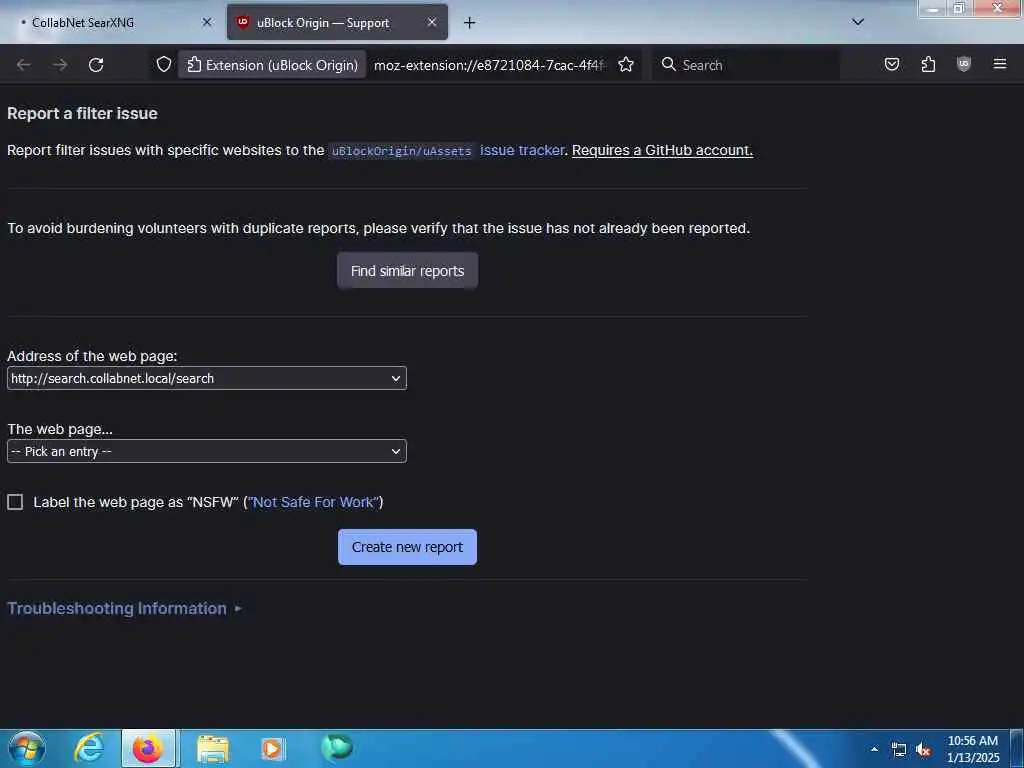Image resolution: width=1024 pixels, height=768 pixels.
Task: Click the muted volume tray icon
Action: coord(923,750)
